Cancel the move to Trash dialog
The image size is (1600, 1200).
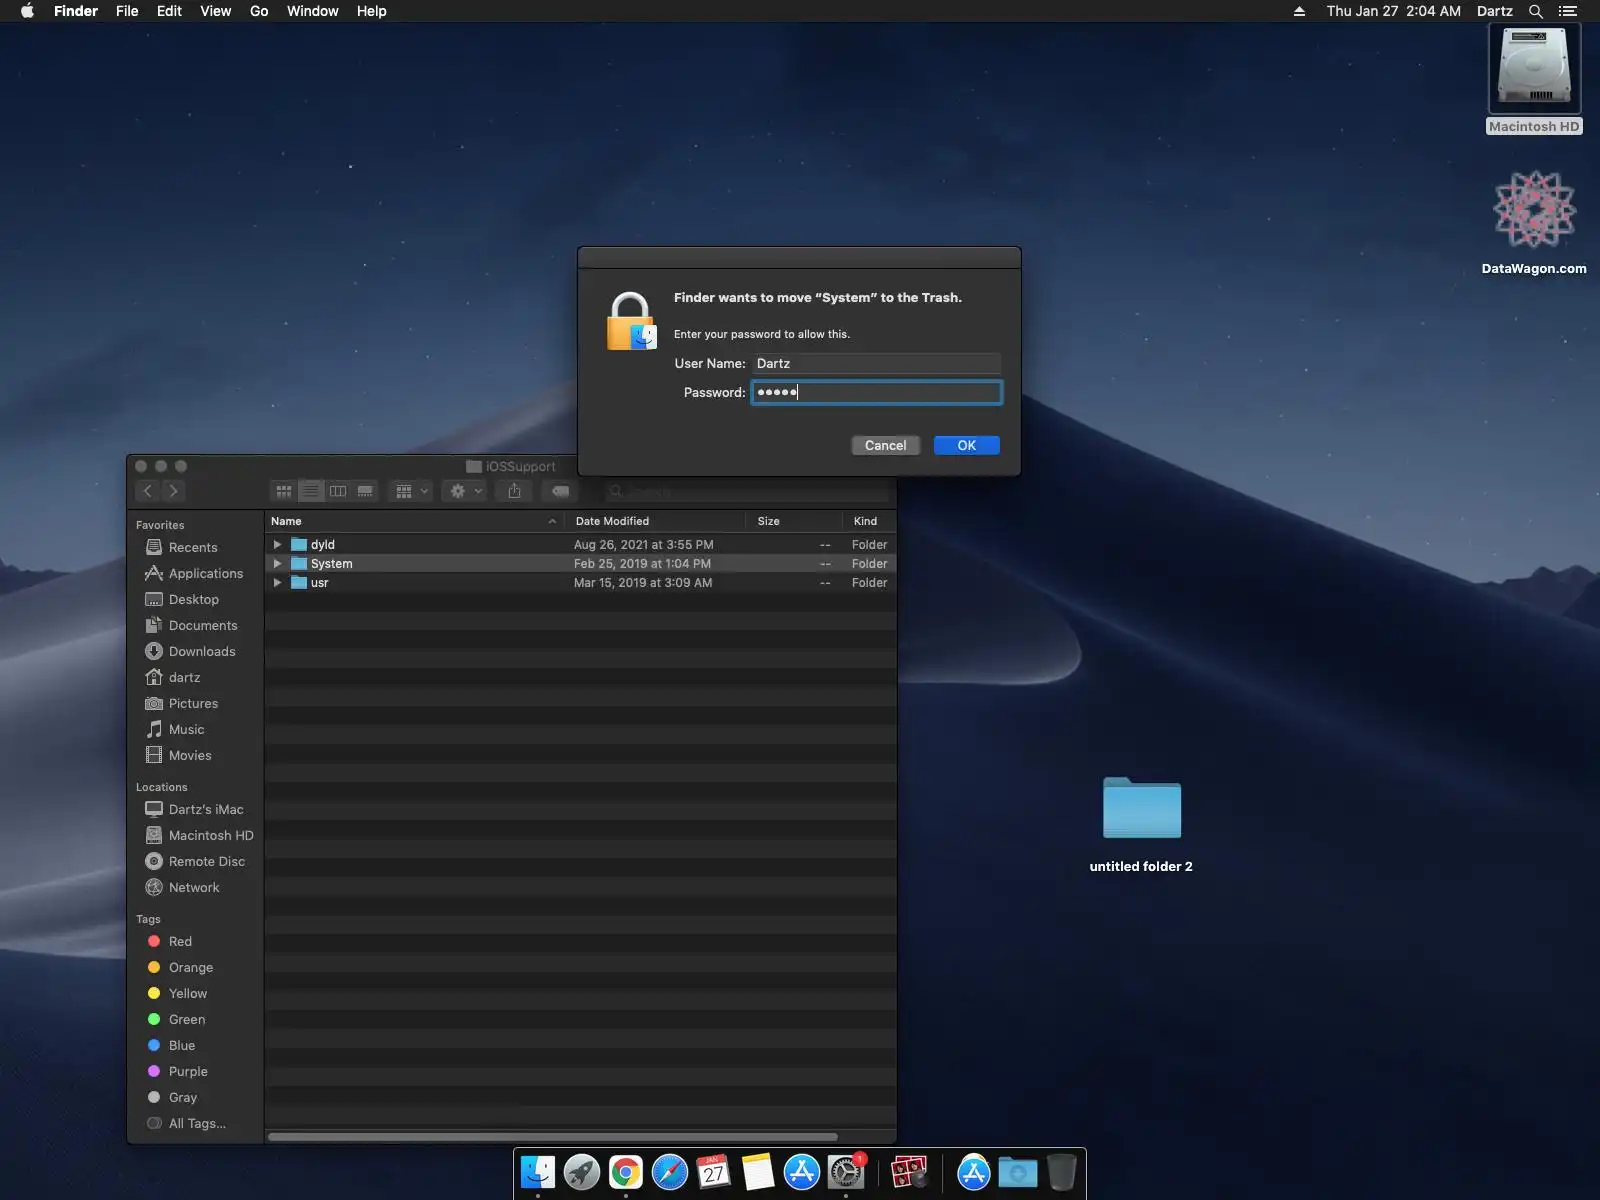pyautogui.click(x=885, y=445)
